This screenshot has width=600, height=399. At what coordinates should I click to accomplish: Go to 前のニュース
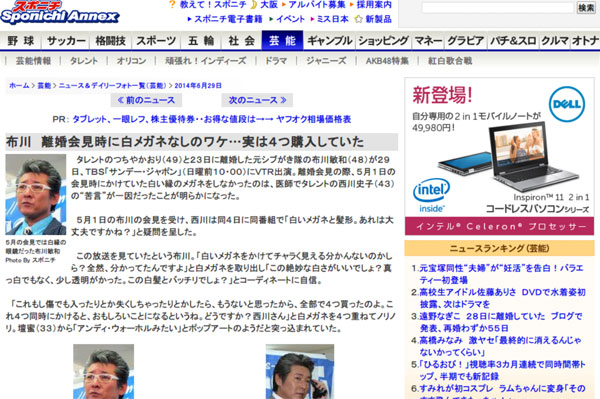click(146, 100)
